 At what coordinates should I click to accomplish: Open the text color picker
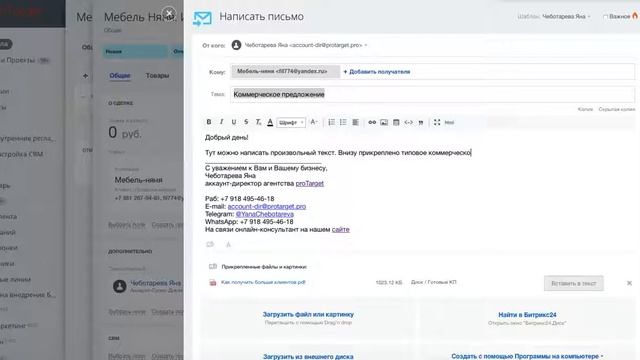270,122
